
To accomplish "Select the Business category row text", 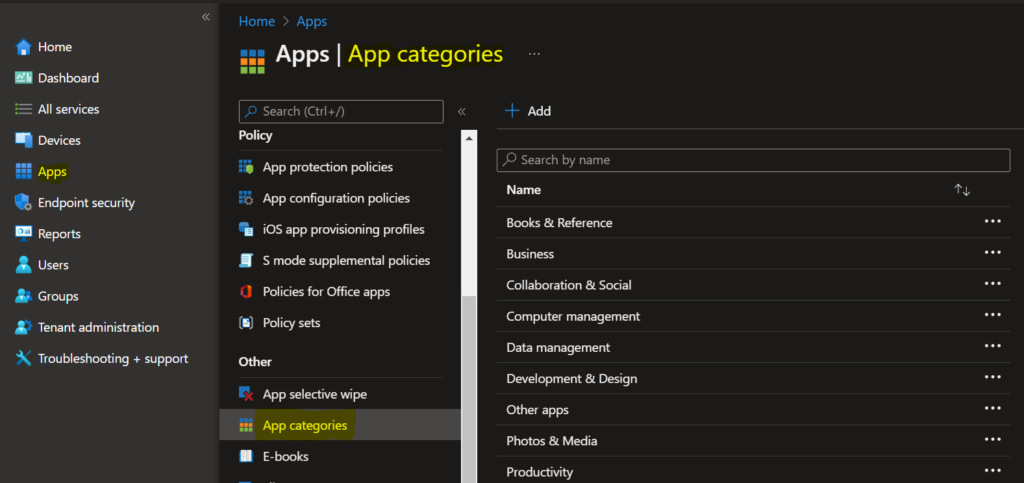I will coord(530,254).
